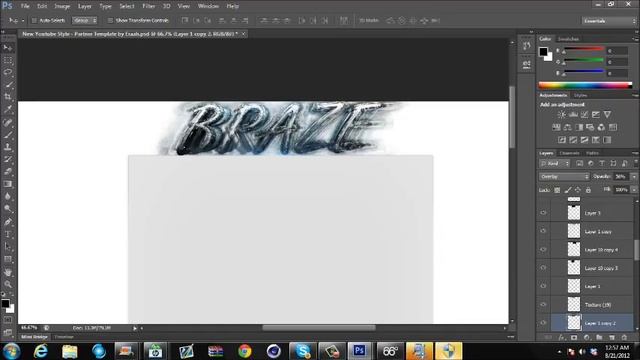Image resolution: width=640 pixels, height=360 pixels.
Task: Open the status bar info arrow
Action: 135,328
